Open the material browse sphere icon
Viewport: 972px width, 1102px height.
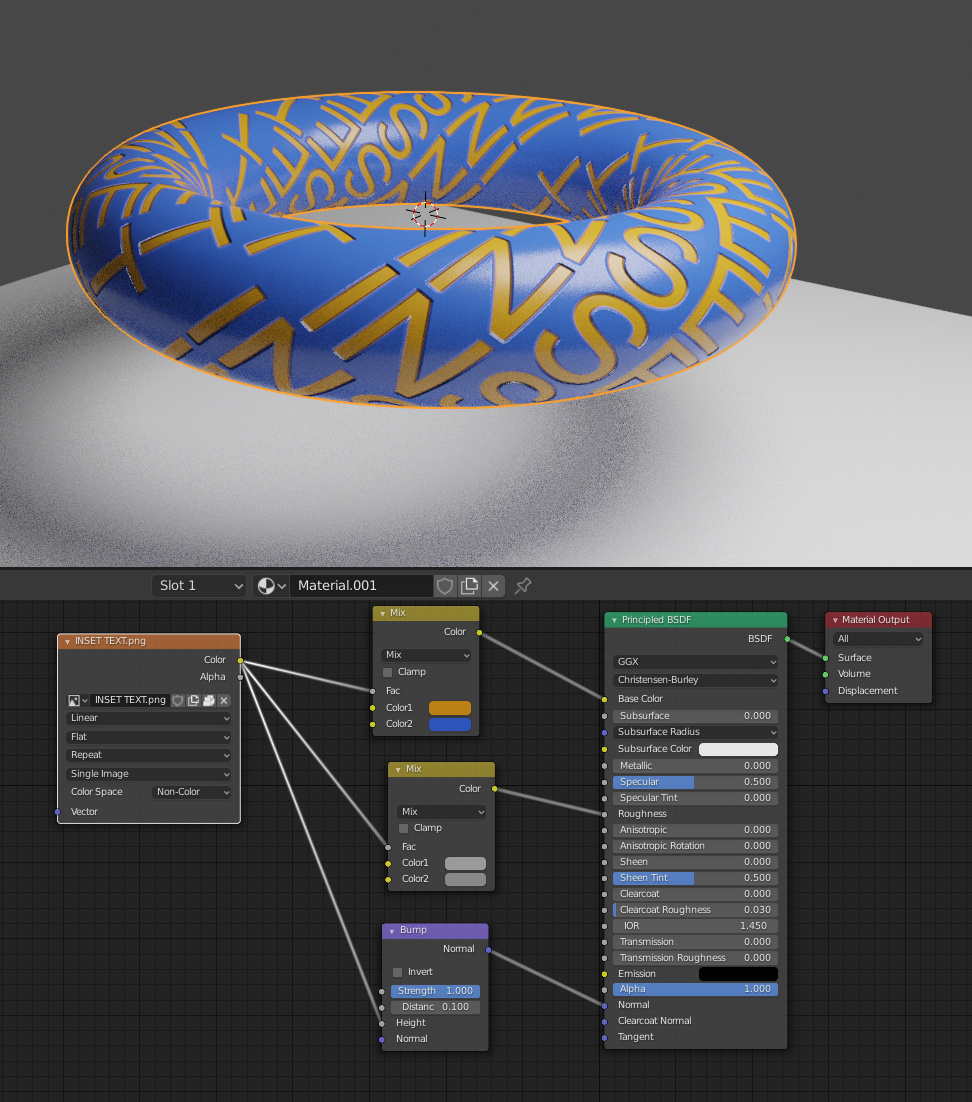271,585
